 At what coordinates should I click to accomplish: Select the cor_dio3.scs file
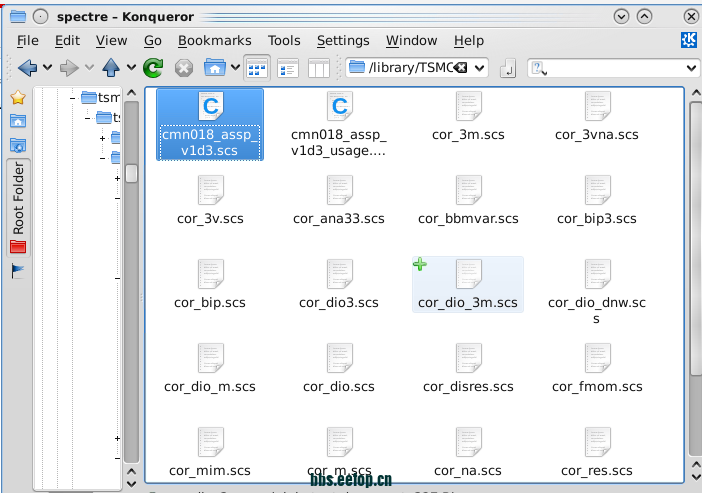coord(339,285)
